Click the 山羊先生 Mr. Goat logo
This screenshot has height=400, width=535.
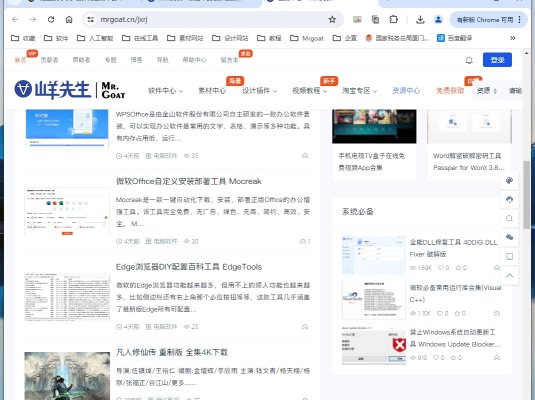(70, 90)
